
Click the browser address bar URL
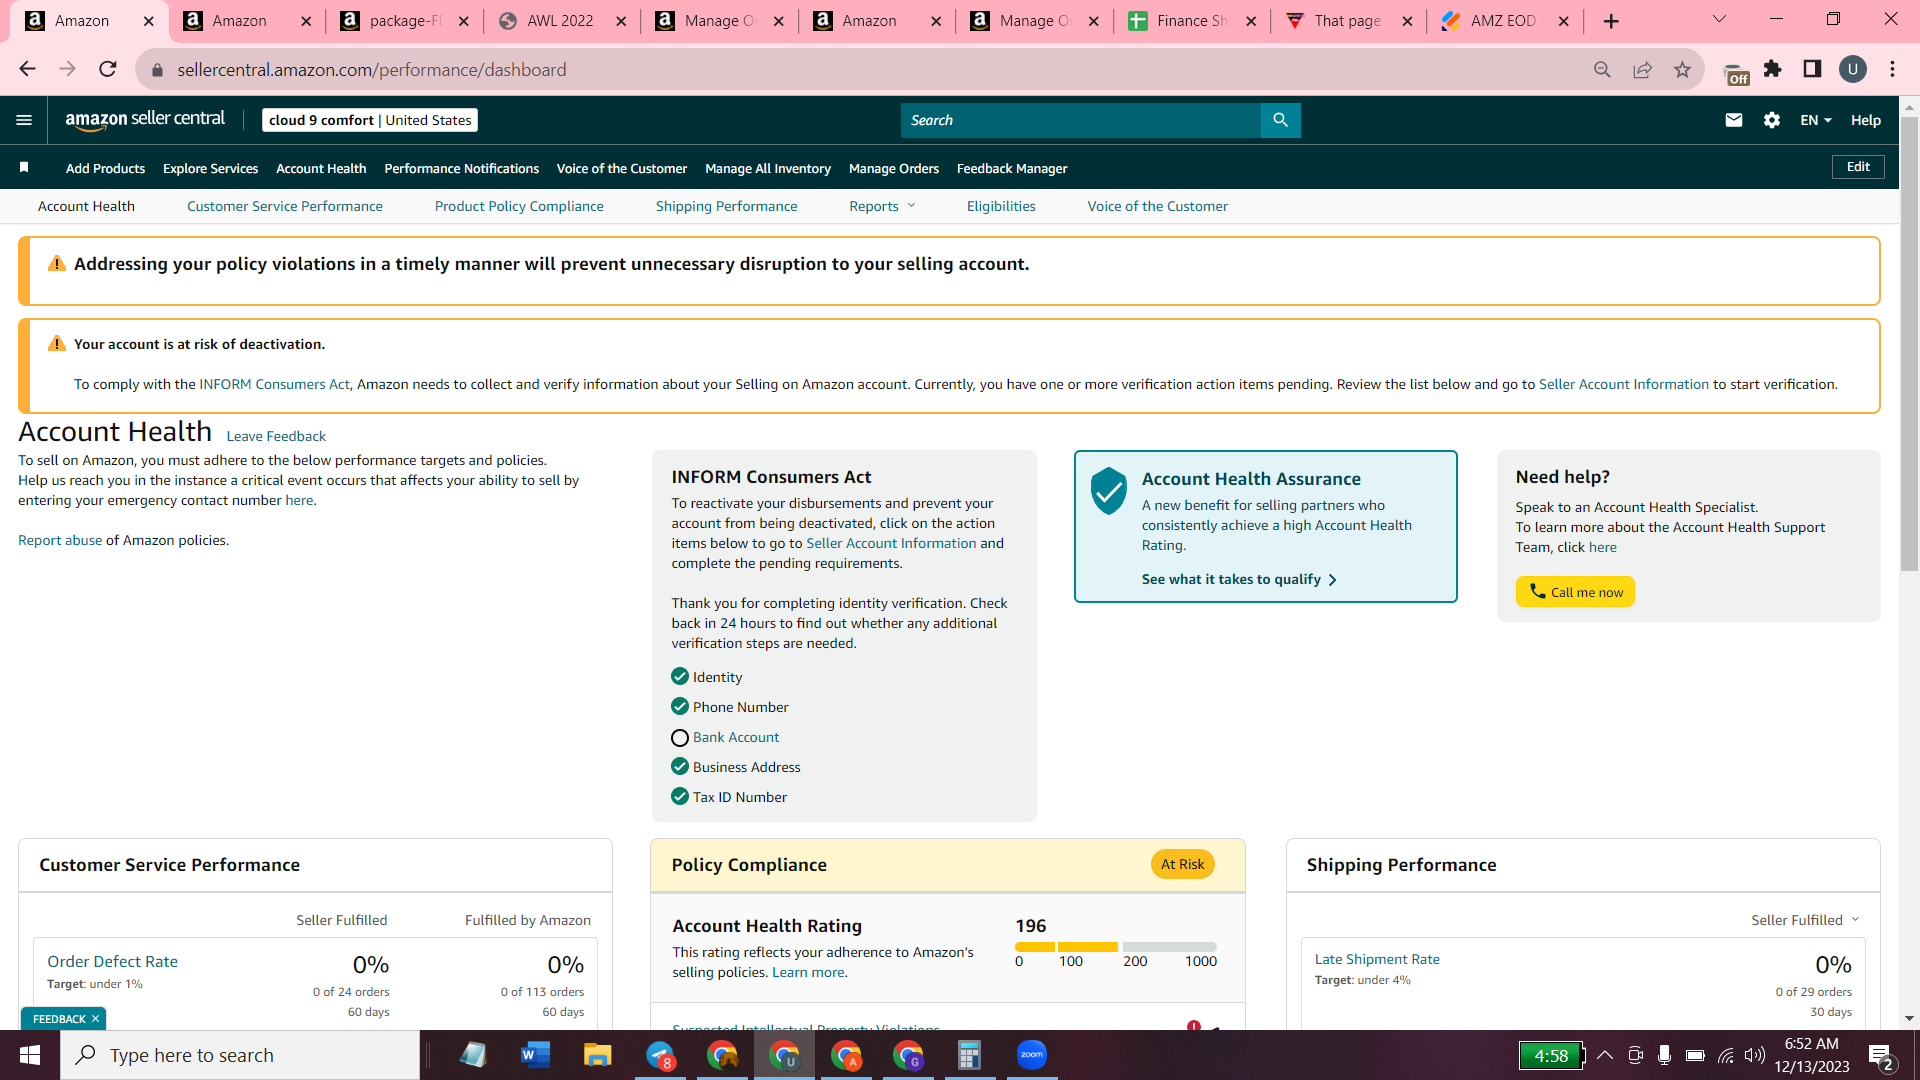(x=372, y=69)
